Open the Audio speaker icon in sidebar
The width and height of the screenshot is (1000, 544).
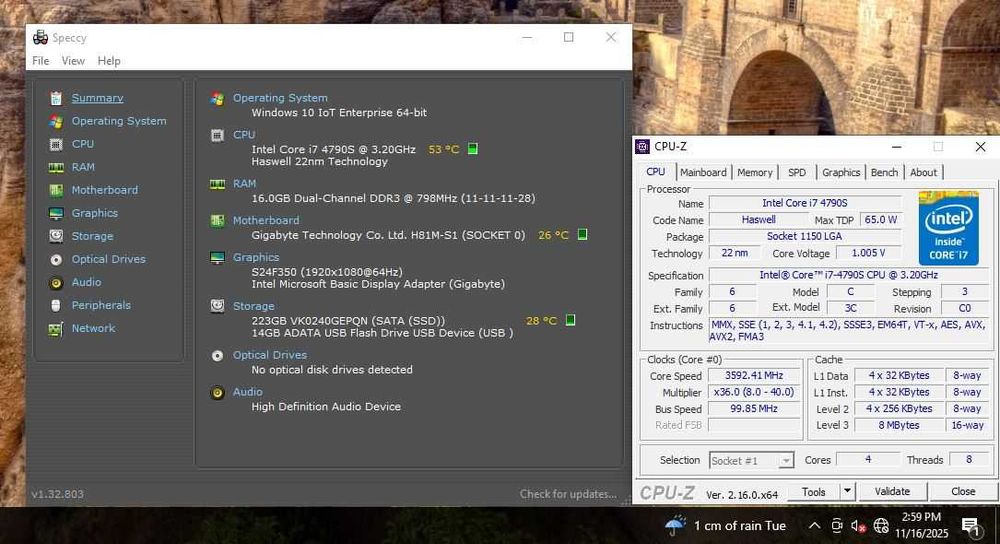(x=56, y=283)
